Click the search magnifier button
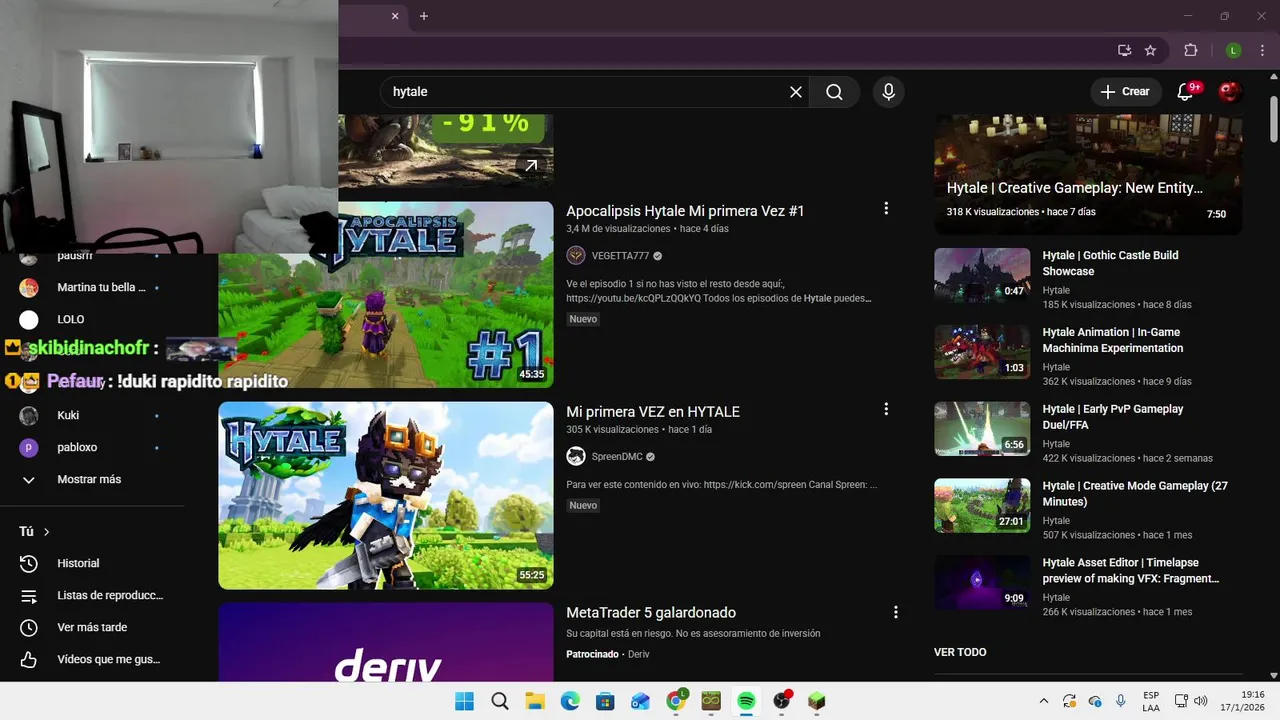Screen dimensions: 1280x720 coord(834,92)
